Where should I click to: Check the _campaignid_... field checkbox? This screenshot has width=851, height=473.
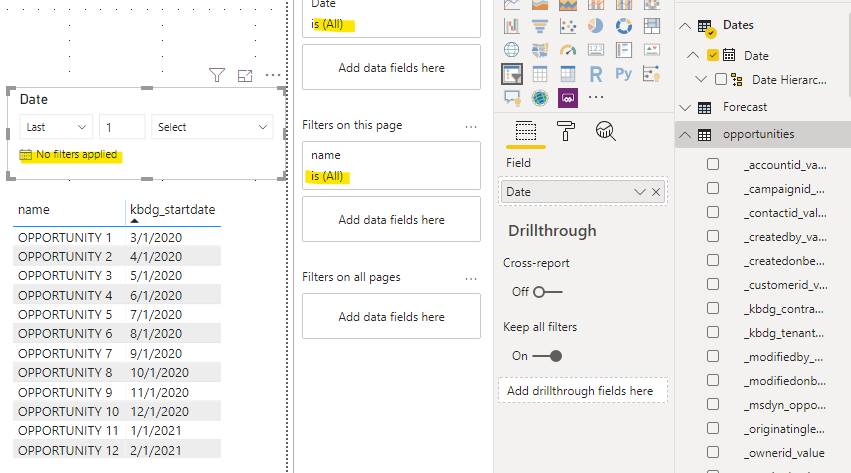click(713, 188)
